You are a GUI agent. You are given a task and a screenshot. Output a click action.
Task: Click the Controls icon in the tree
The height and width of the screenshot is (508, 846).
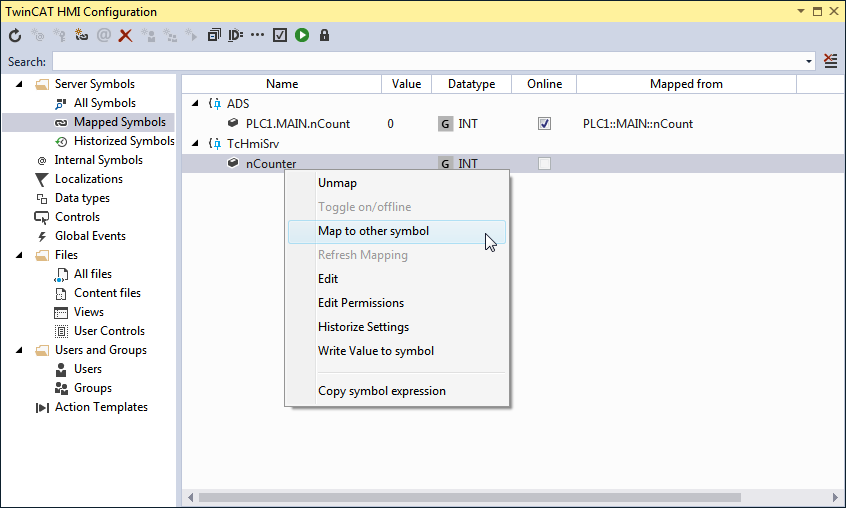click(x=42, y=217)
